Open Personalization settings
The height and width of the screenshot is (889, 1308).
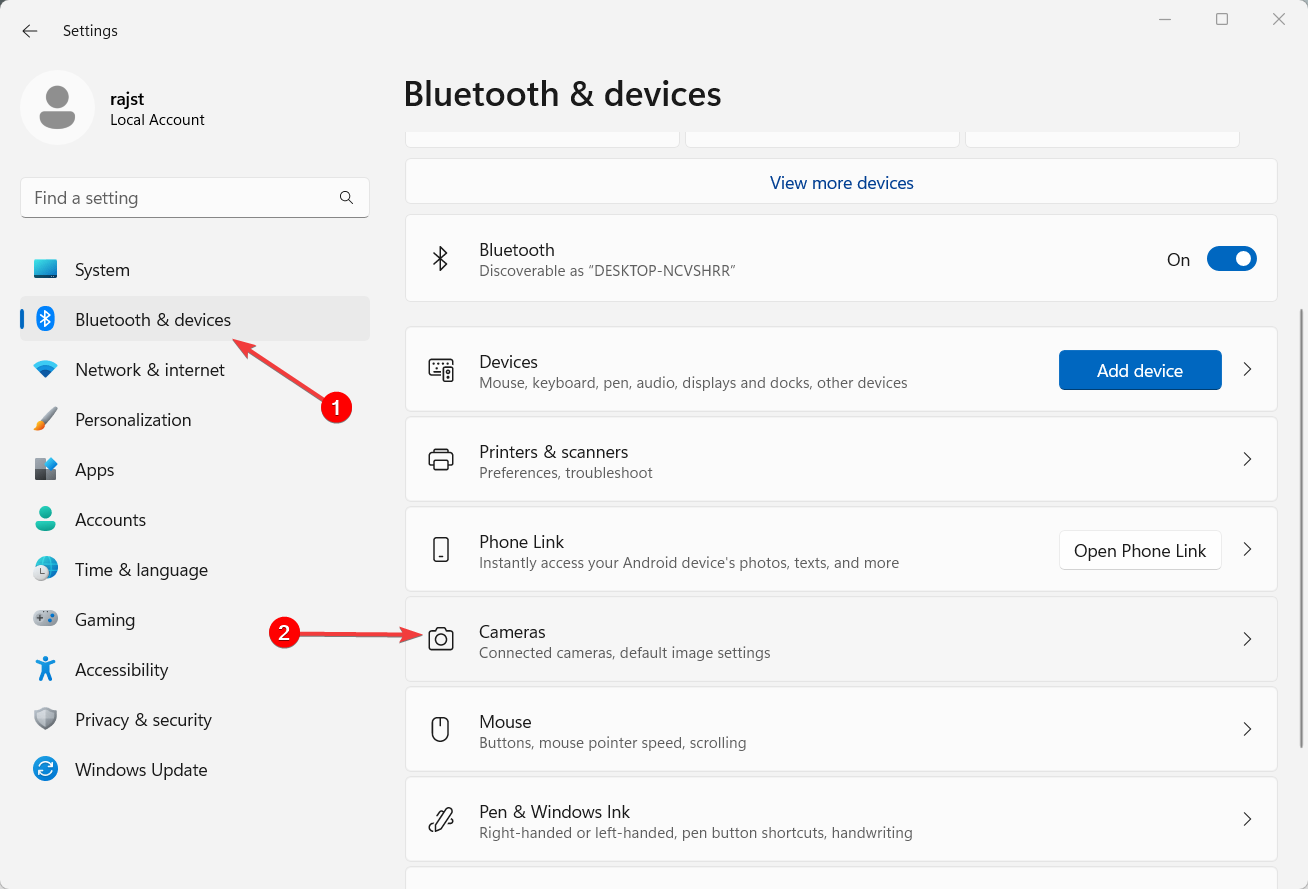click(195, 419)
